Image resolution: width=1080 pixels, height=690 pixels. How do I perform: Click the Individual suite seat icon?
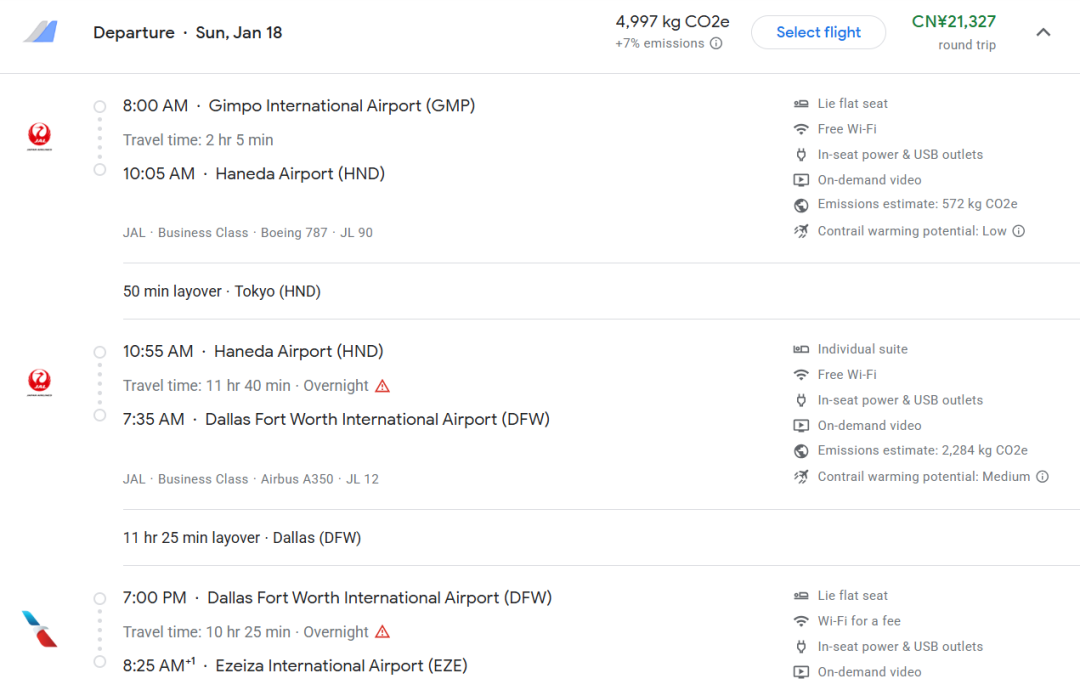pos(801,350)
